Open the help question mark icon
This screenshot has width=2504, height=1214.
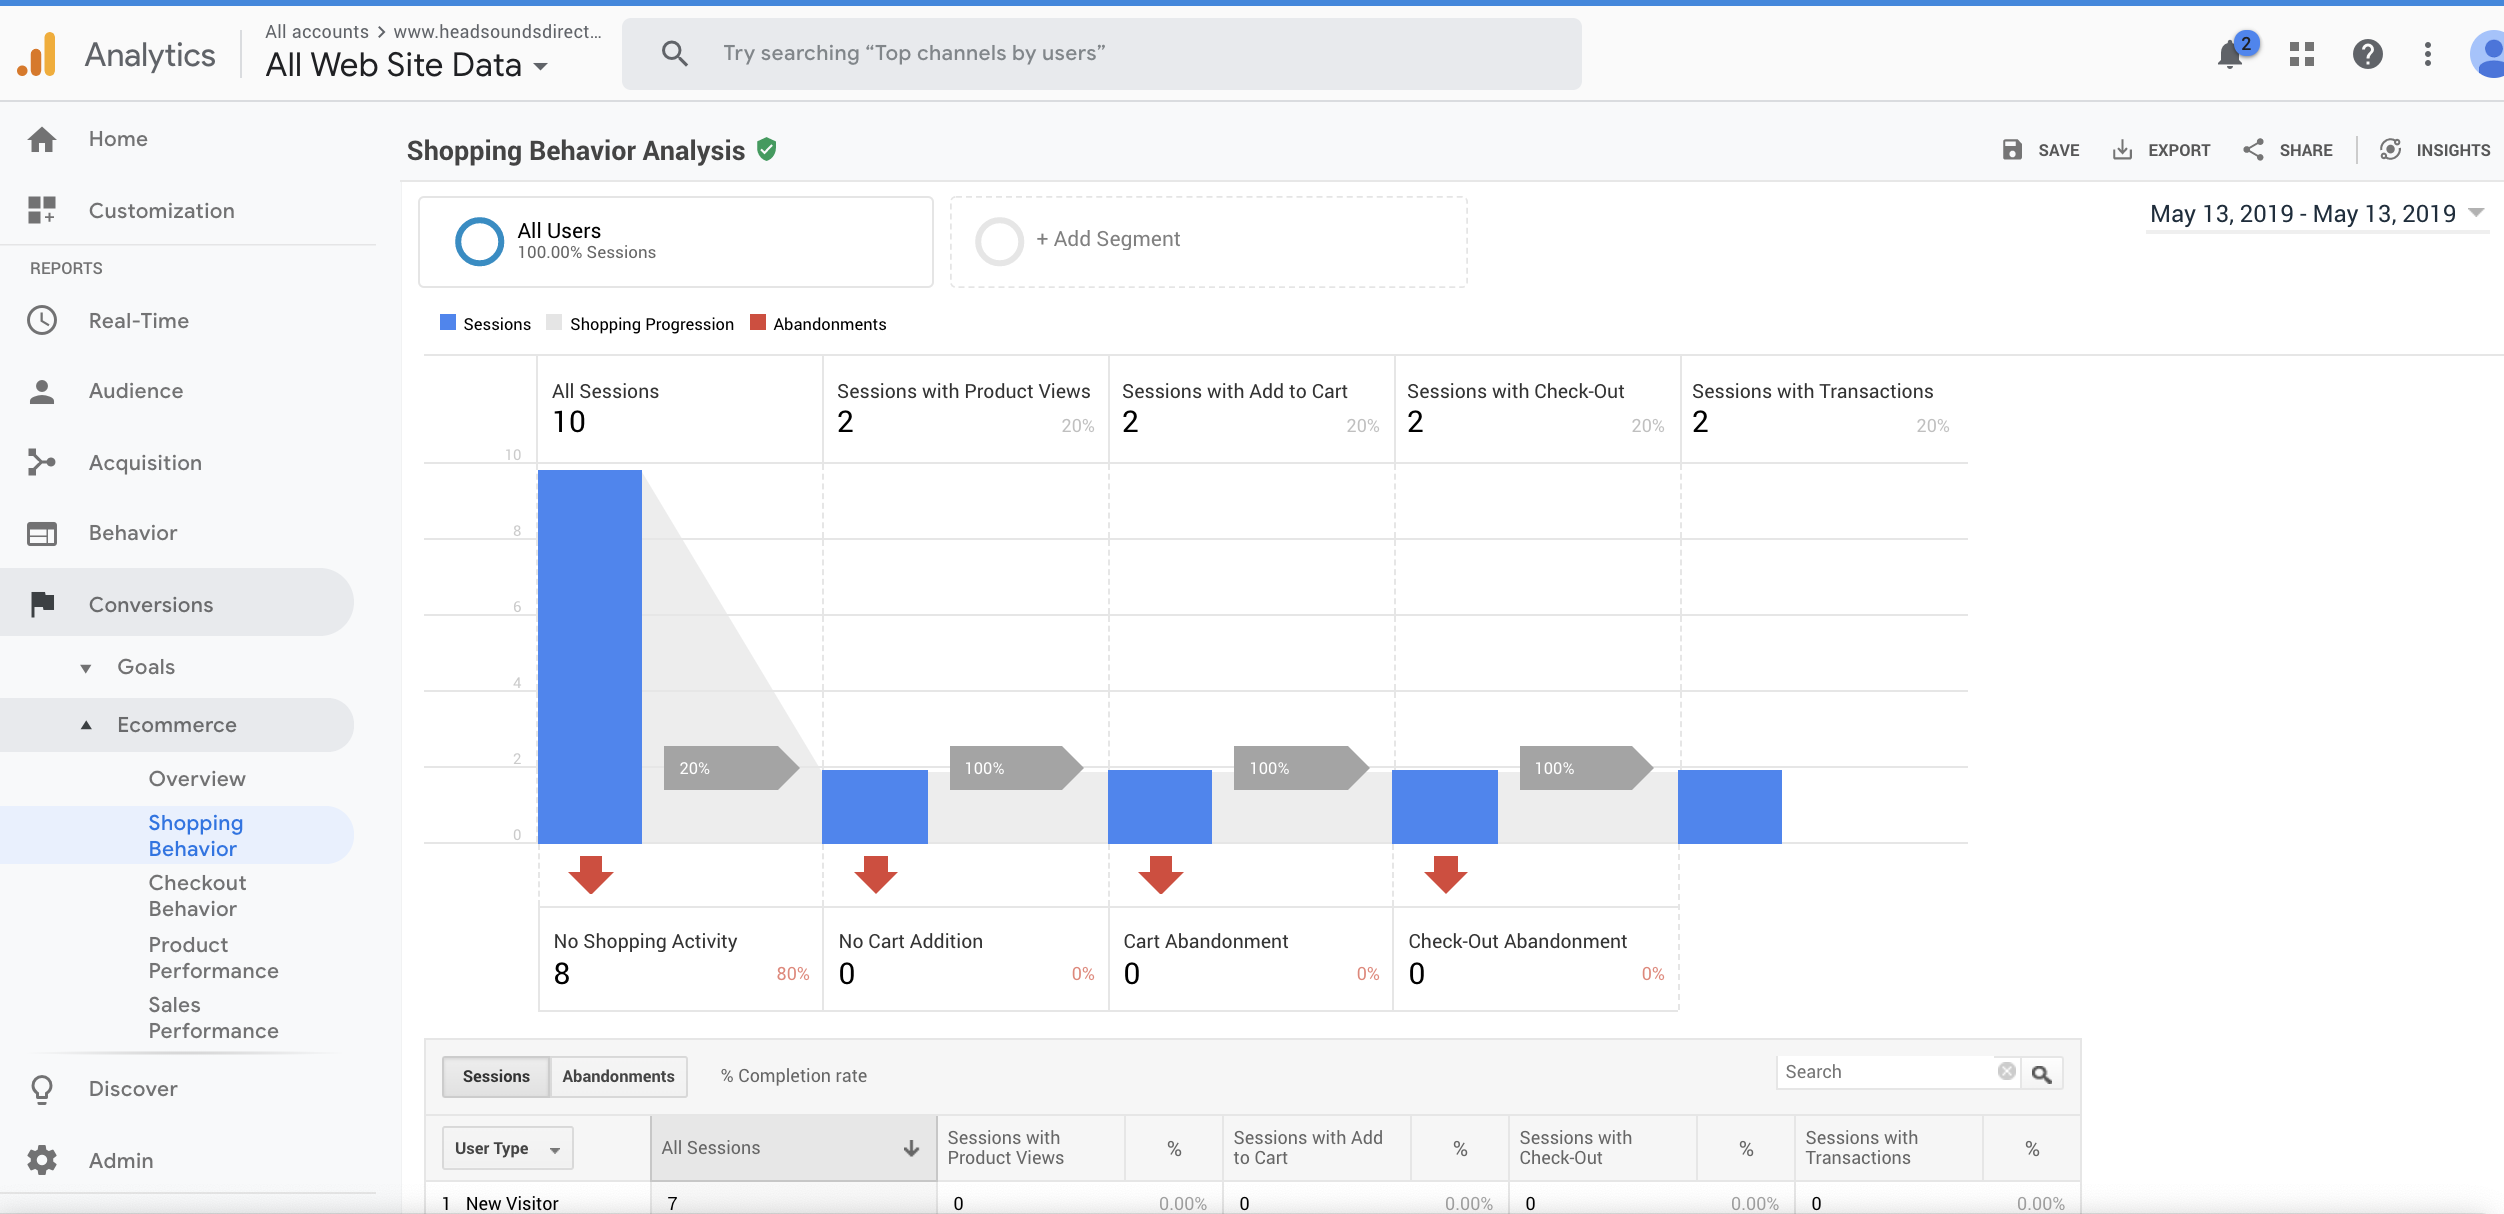point(2367,54)
